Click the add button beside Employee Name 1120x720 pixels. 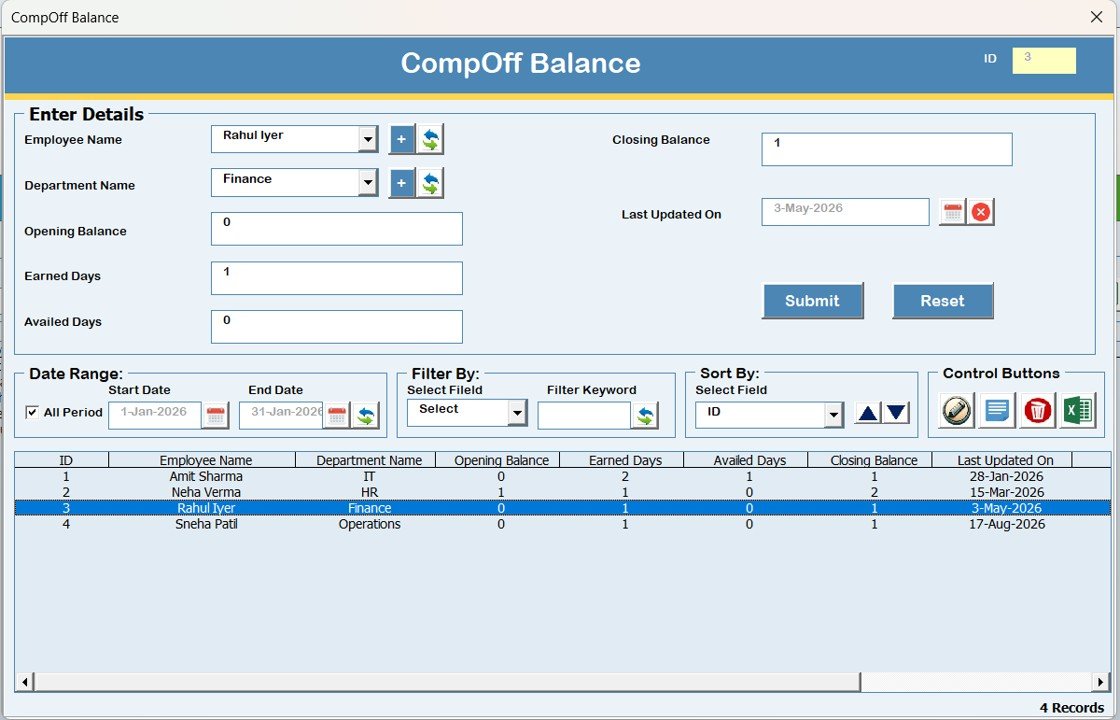401,140
